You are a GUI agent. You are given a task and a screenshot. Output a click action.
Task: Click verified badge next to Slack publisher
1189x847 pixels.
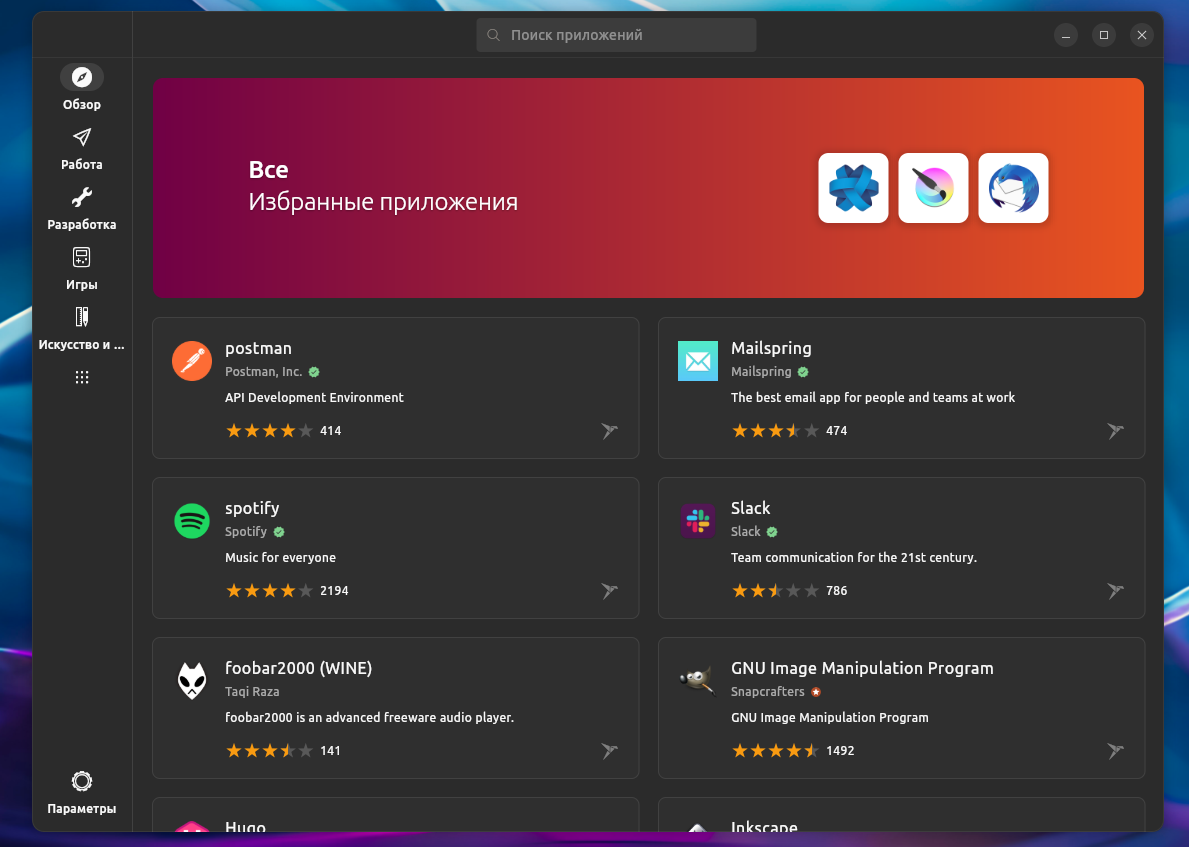[x=772, y=532]
